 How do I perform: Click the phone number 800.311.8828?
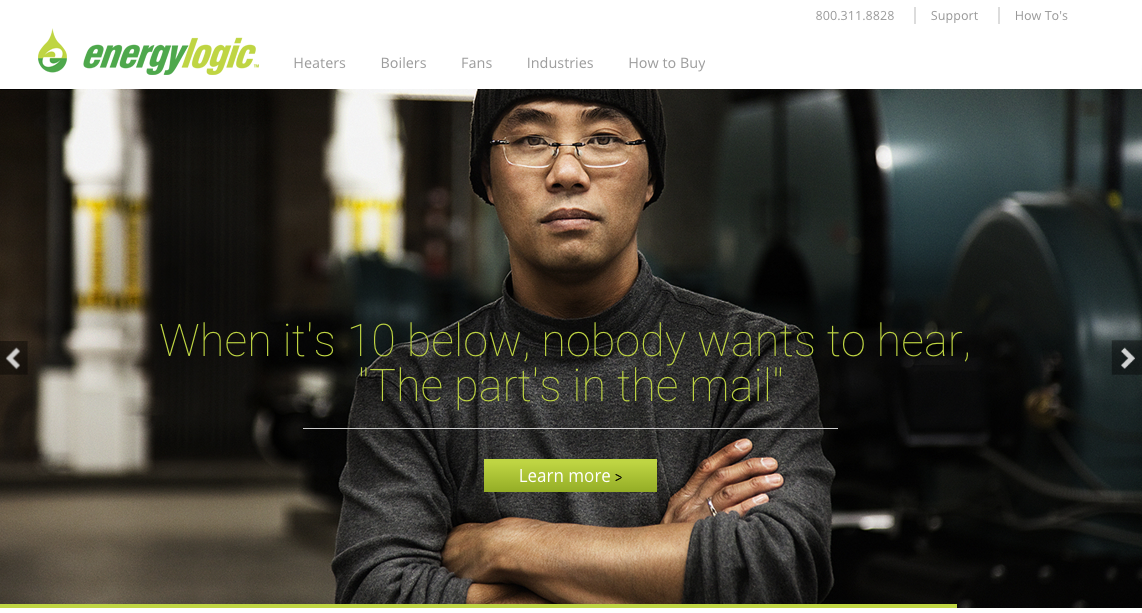854,16
